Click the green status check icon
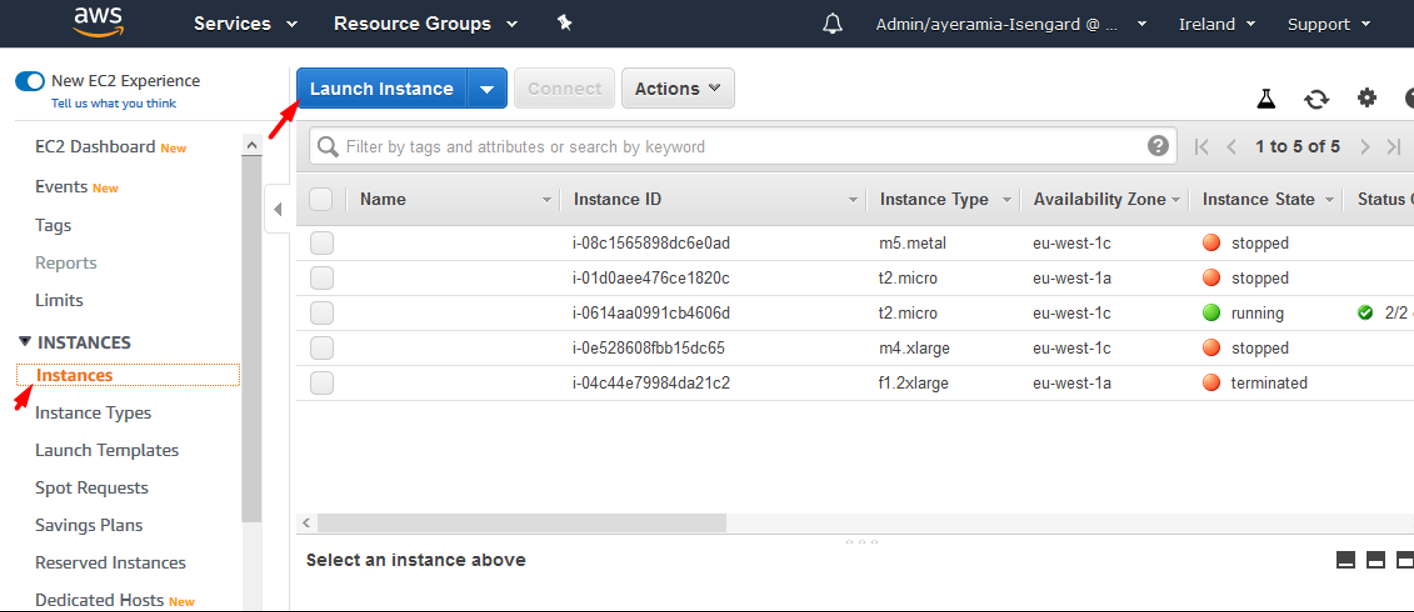Screen dimensions: 1414x612 [x=1365, y=313]
